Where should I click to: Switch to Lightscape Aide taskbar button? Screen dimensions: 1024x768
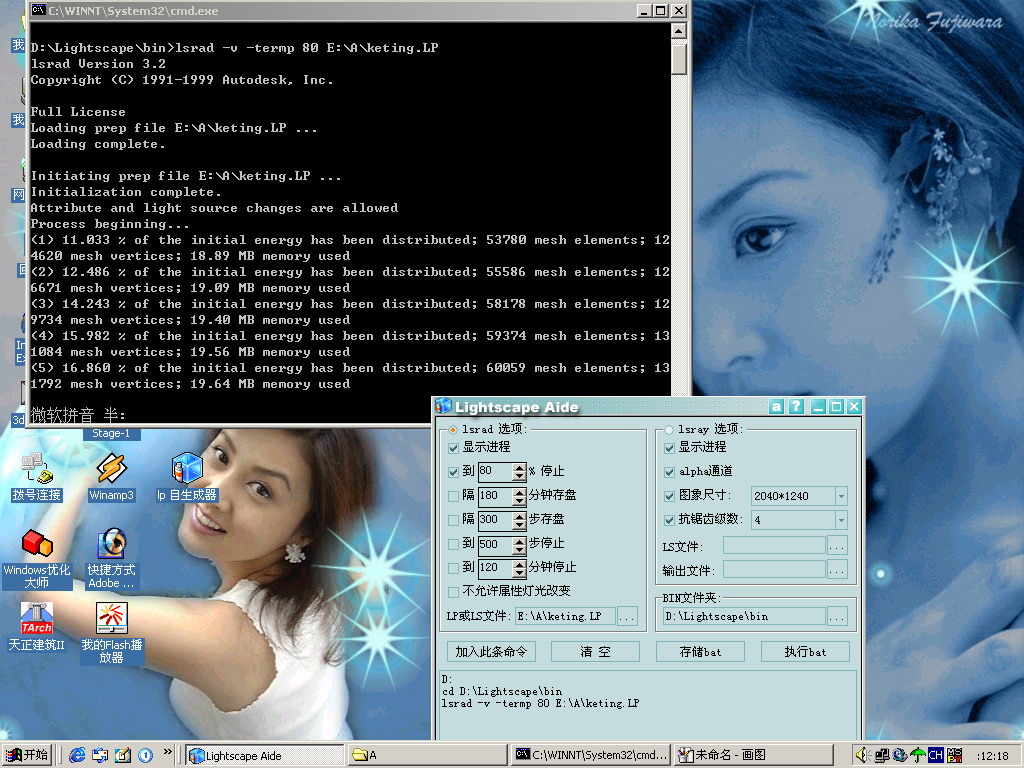click(x=264, y=756)
